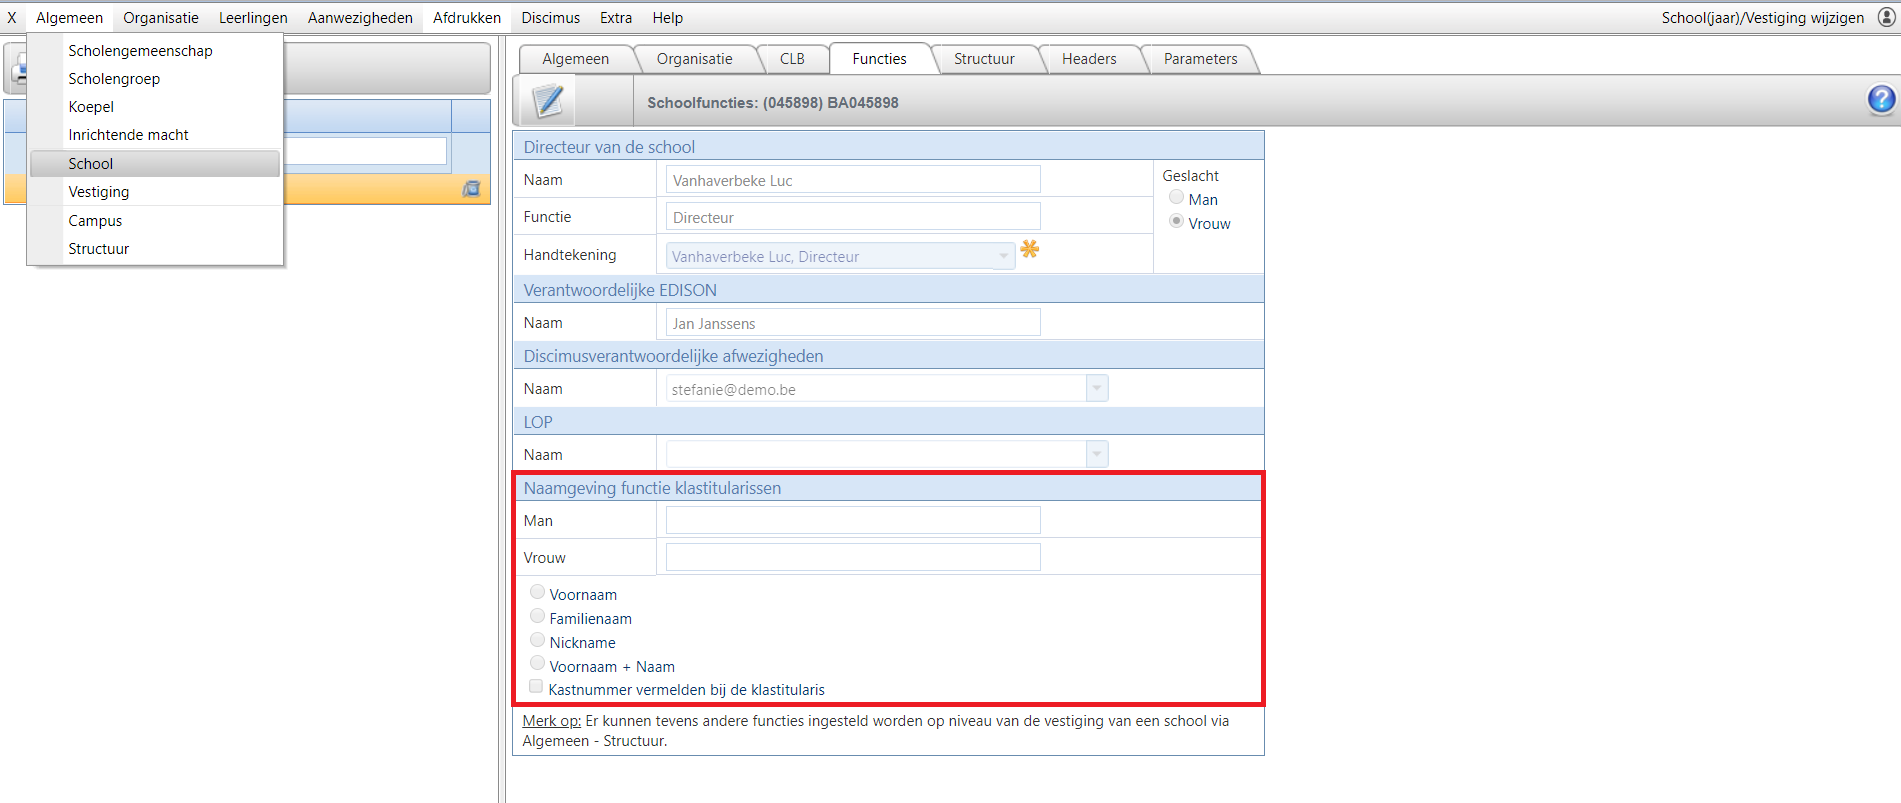Switch to the Parameters tab
The image size is (1901, 803).
coord(1200,59)
